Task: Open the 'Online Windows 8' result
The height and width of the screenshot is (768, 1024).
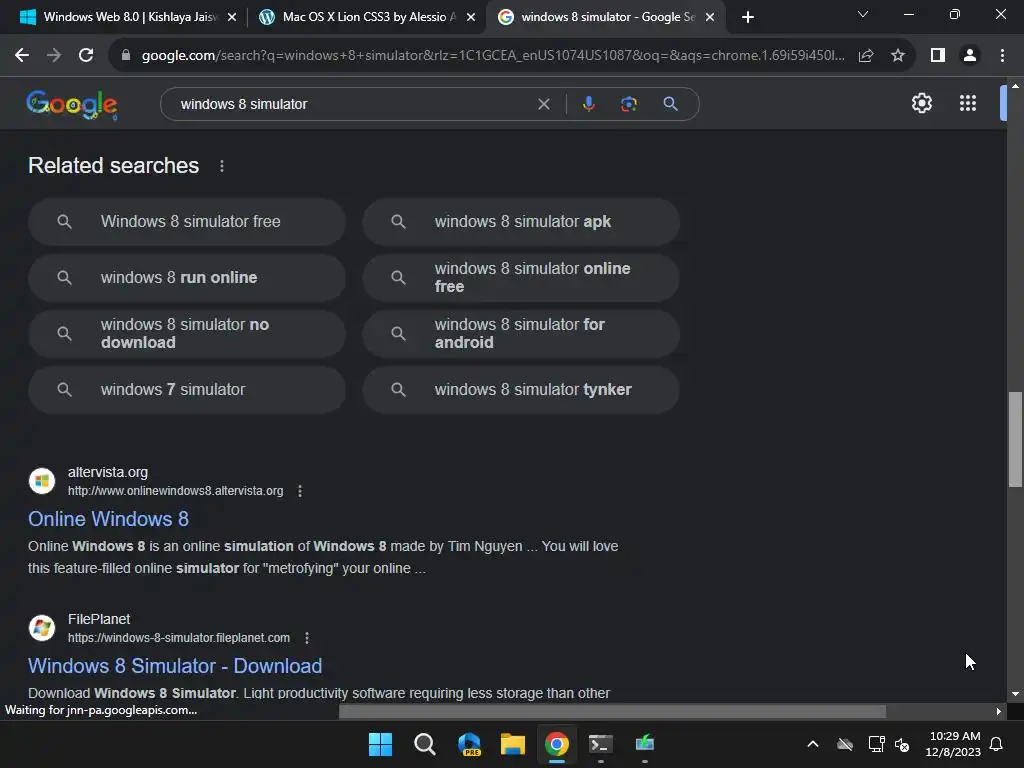Action: pos(108,519)
